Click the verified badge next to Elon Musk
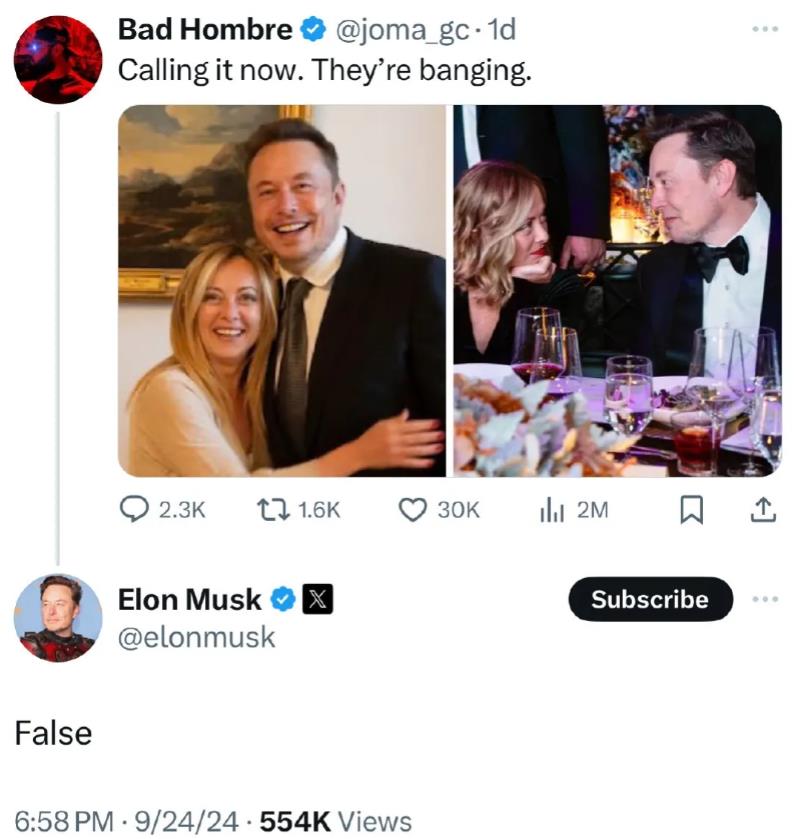Viewport: 796px width, 839px height. (283, 600)
